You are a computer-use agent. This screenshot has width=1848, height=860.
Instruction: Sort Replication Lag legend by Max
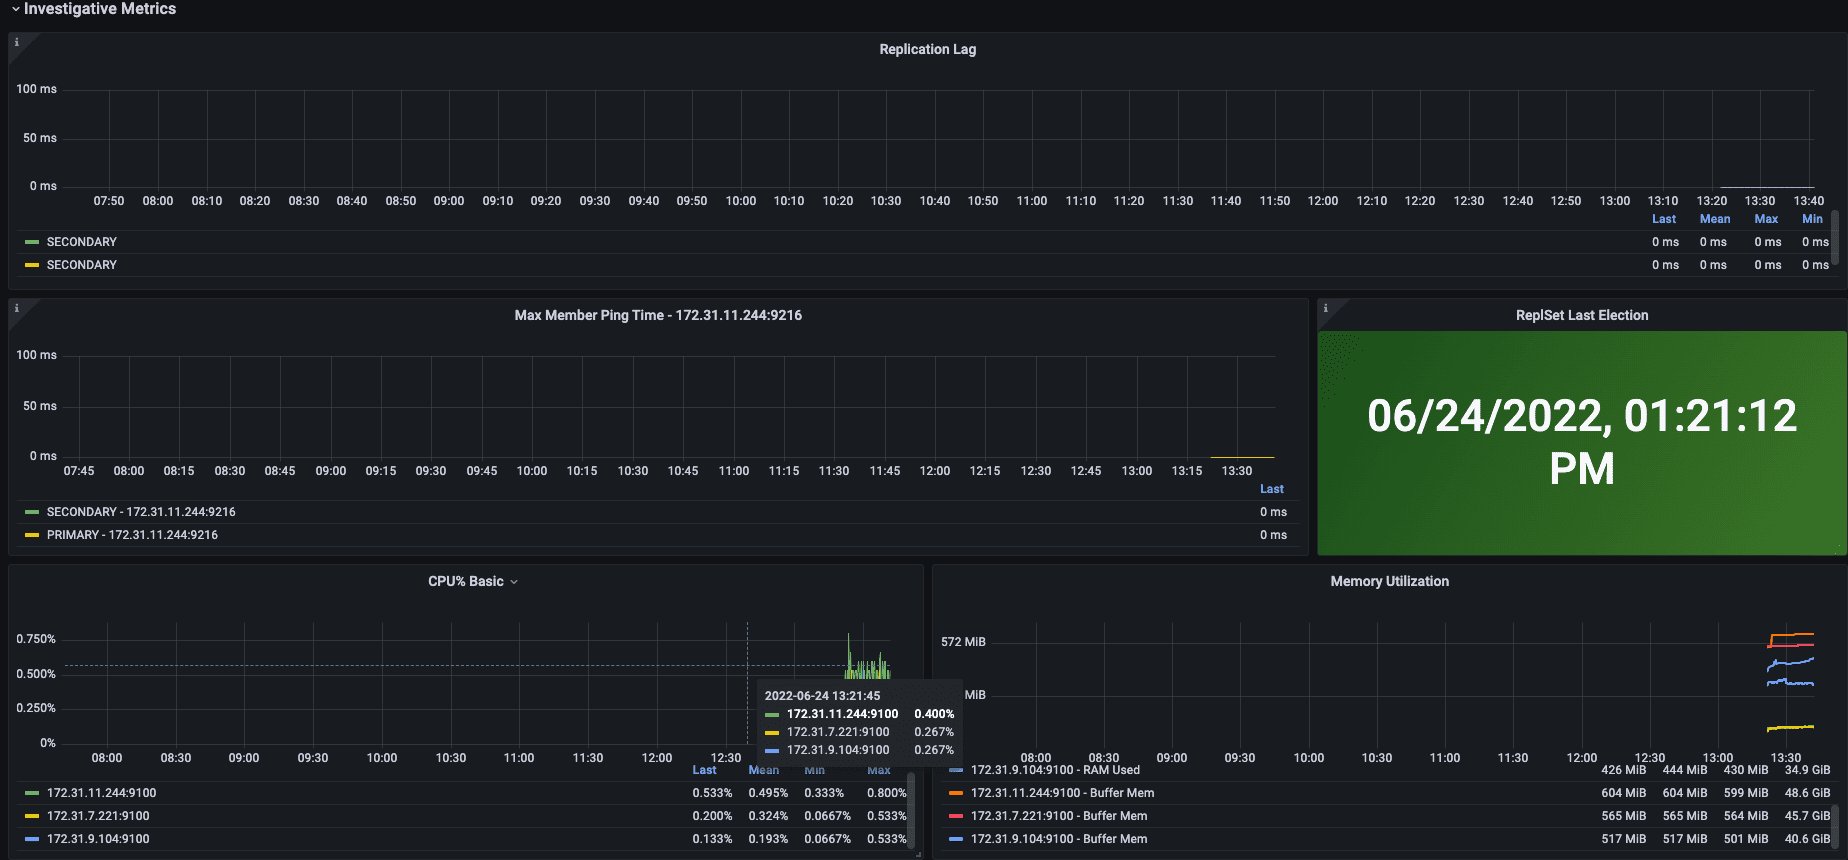[x=1766, y=219]
